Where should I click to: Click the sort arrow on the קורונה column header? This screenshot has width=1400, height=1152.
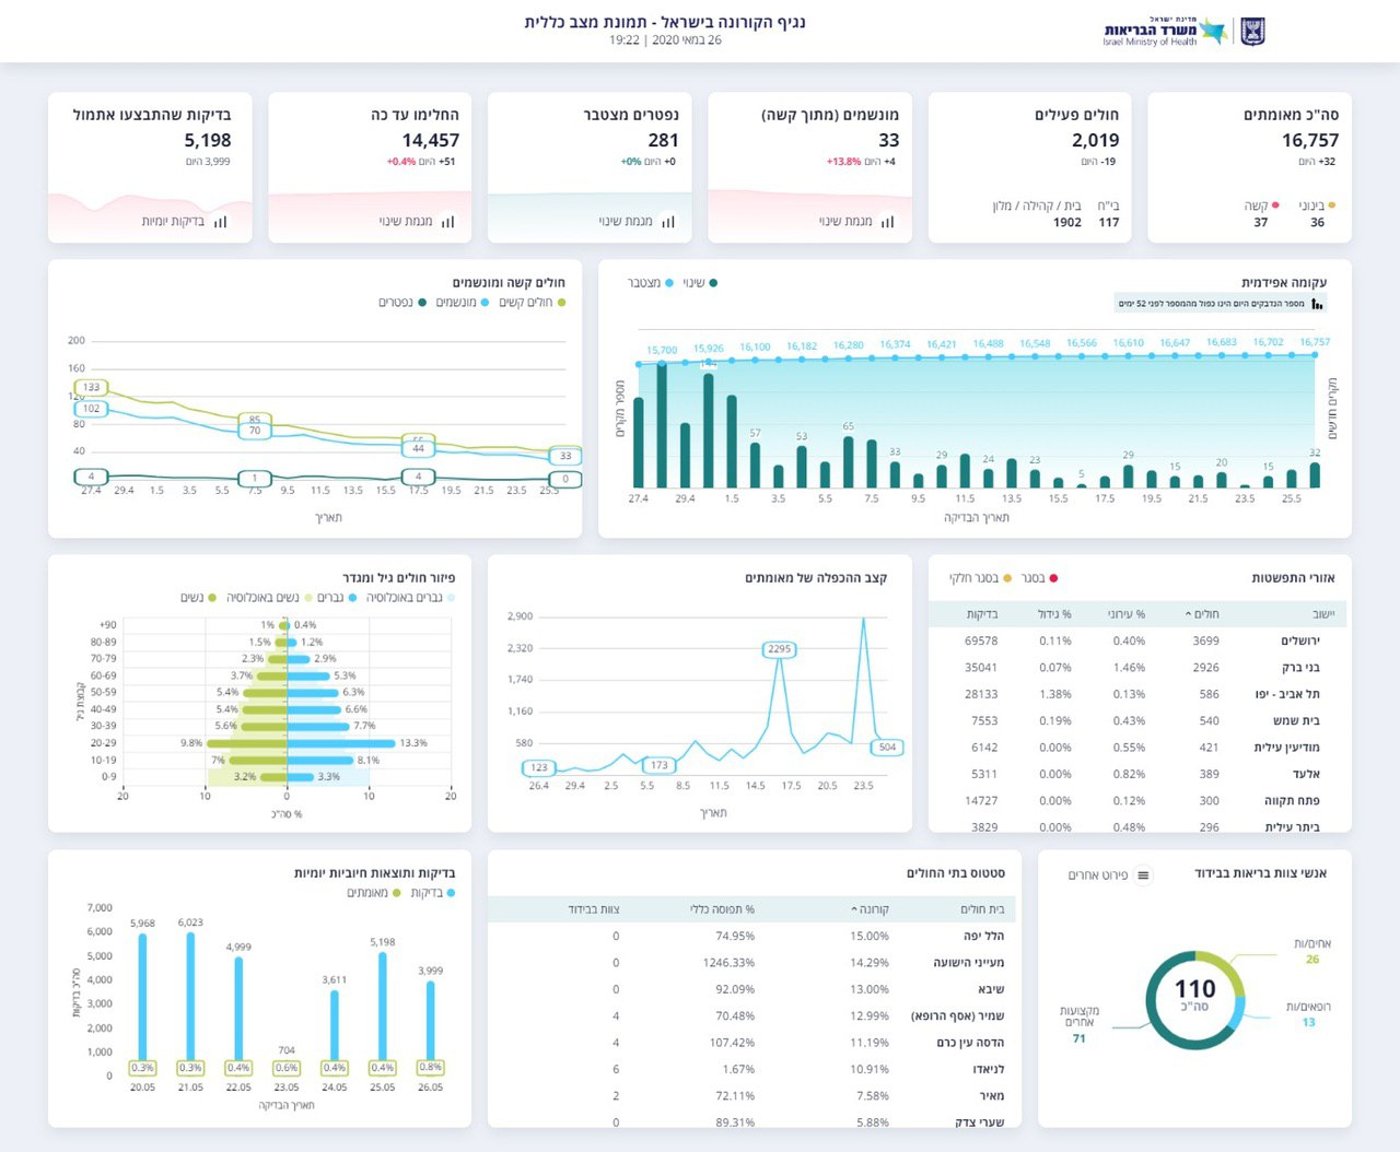854,910
